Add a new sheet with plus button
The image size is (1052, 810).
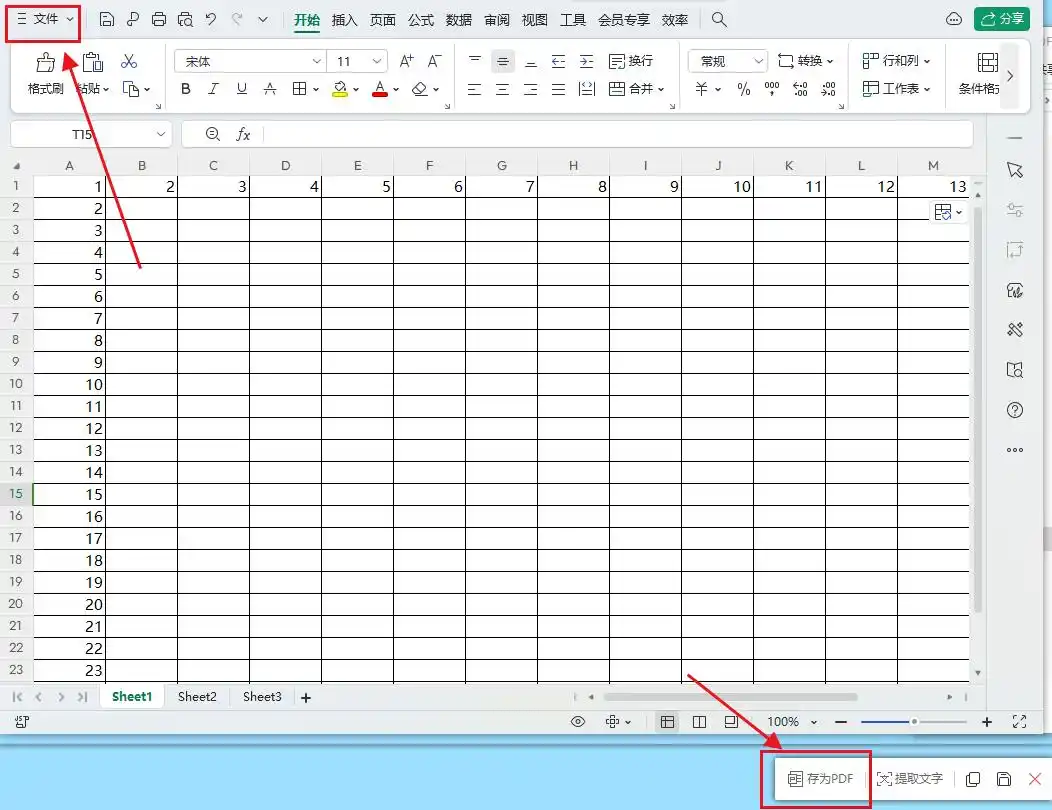pos(306,698)
